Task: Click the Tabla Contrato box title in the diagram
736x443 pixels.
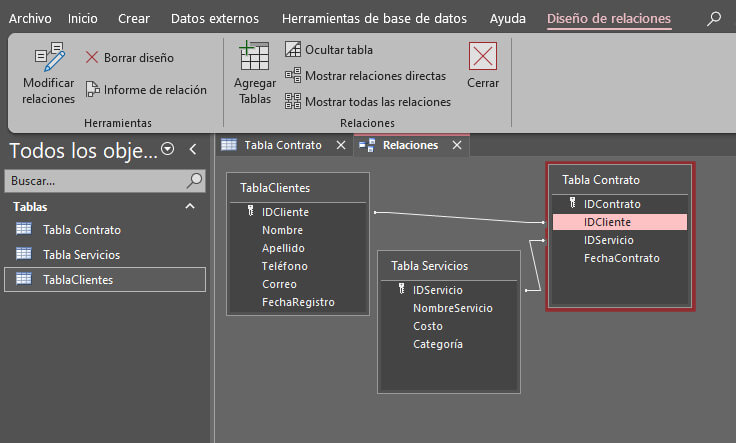Action: pos(601,180)
